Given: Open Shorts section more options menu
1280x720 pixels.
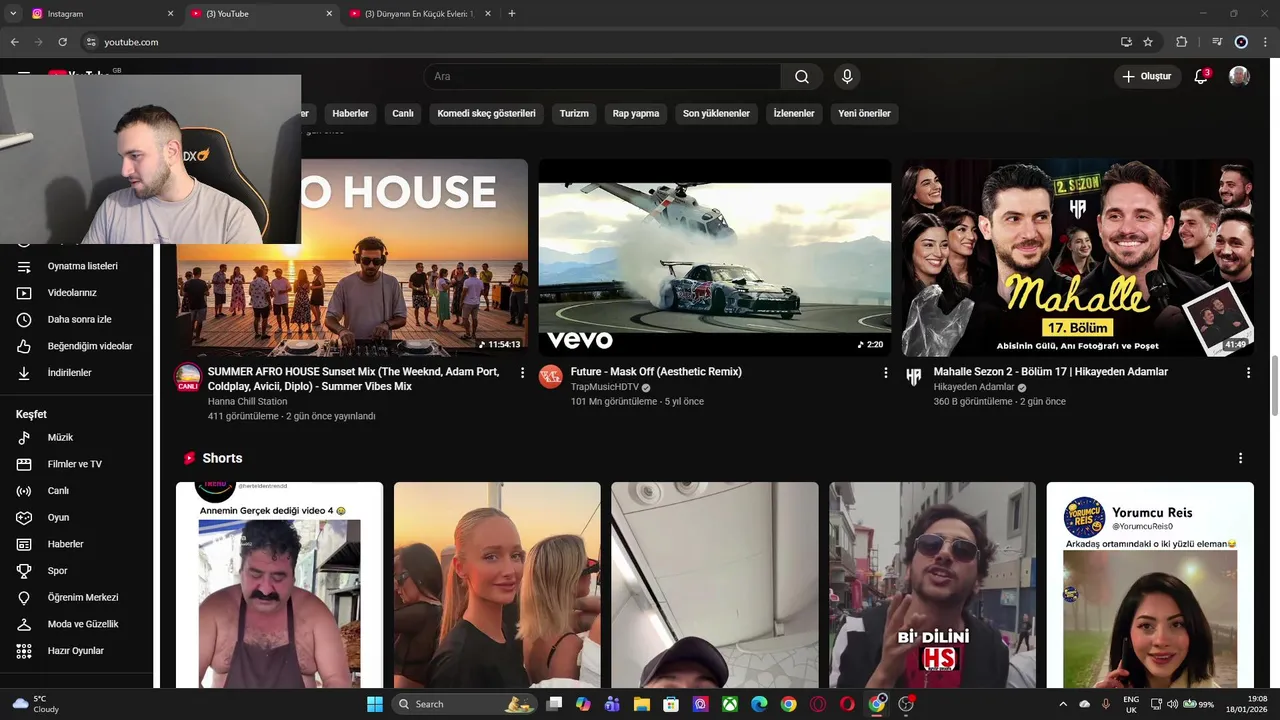Looking at the screenshot, I should click(x=1240, y=458).
